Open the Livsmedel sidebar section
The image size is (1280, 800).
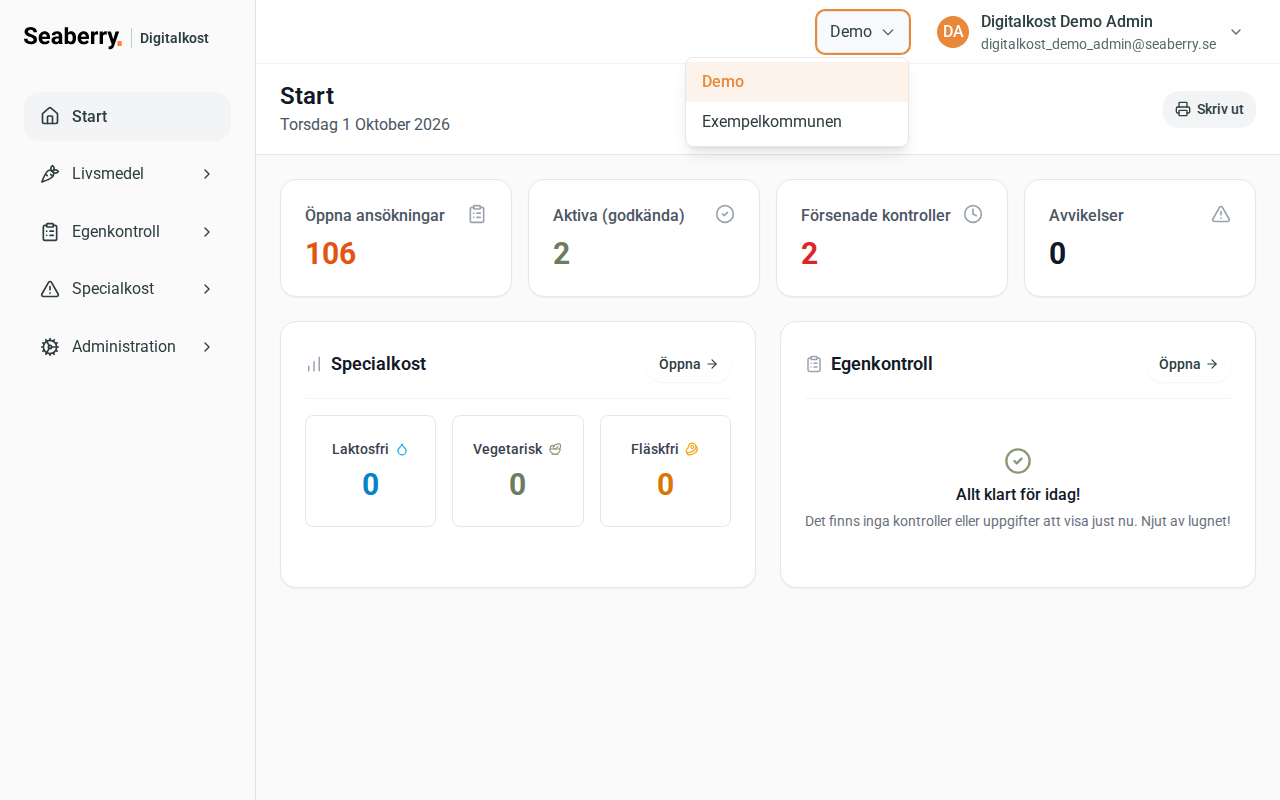[x=127, y=174]
